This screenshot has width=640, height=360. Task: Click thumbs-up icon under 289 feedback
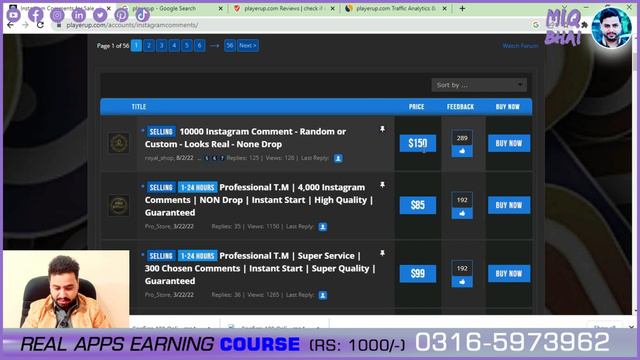pos(462,151)
